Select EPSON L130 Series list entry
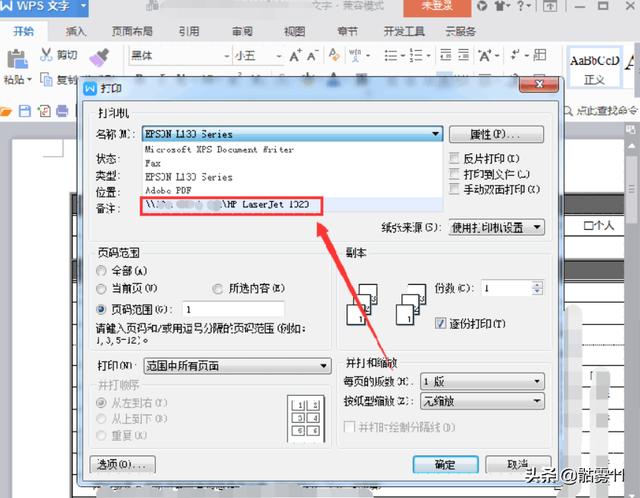 point(189,177)
